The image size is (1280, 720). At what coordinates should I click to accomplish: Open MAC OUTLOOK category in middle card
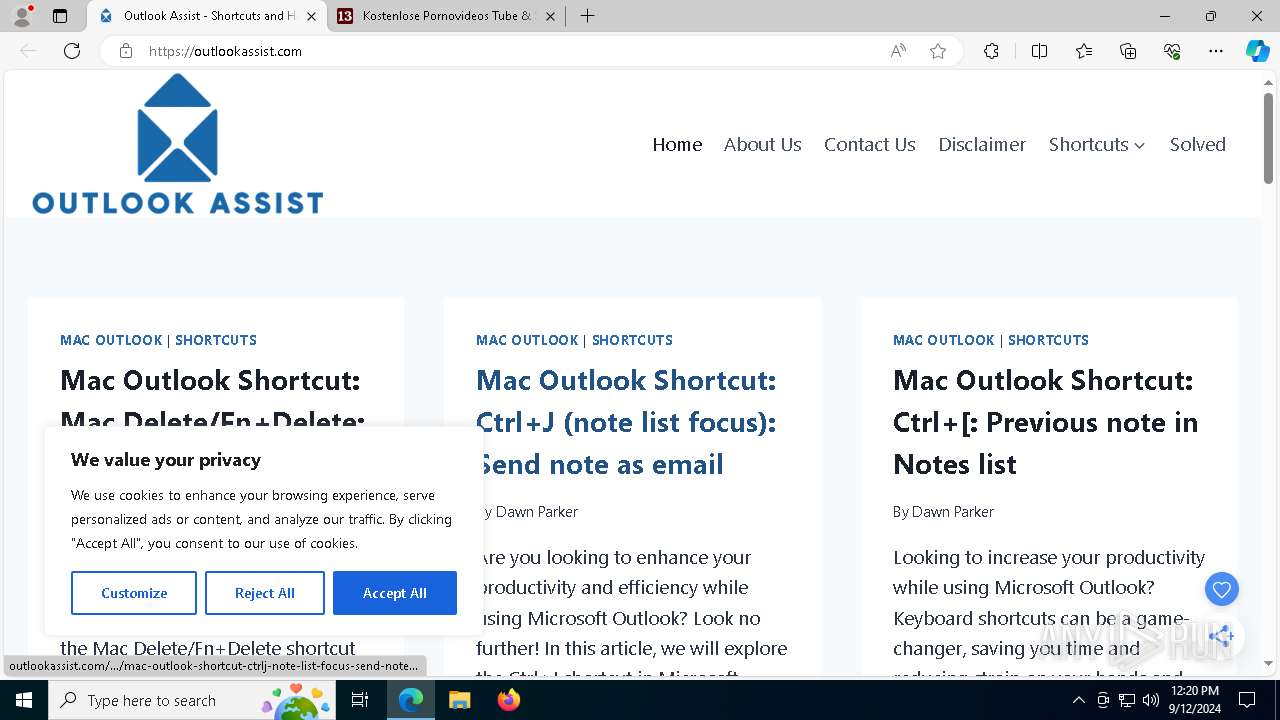pyautogui.click(x=527, y=340)
